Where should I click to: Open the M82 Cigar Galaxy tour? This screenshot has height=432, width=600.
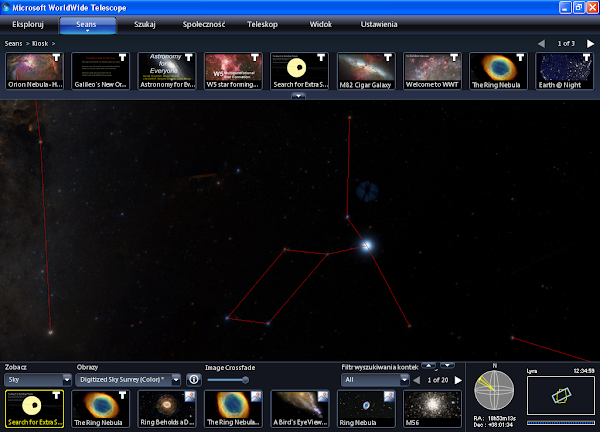coord(366,71)
